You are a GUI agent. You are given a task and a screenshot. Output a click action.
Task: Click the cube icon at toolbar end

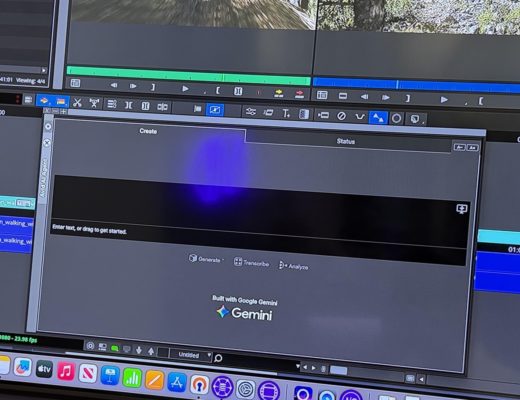tap(415, 119)
